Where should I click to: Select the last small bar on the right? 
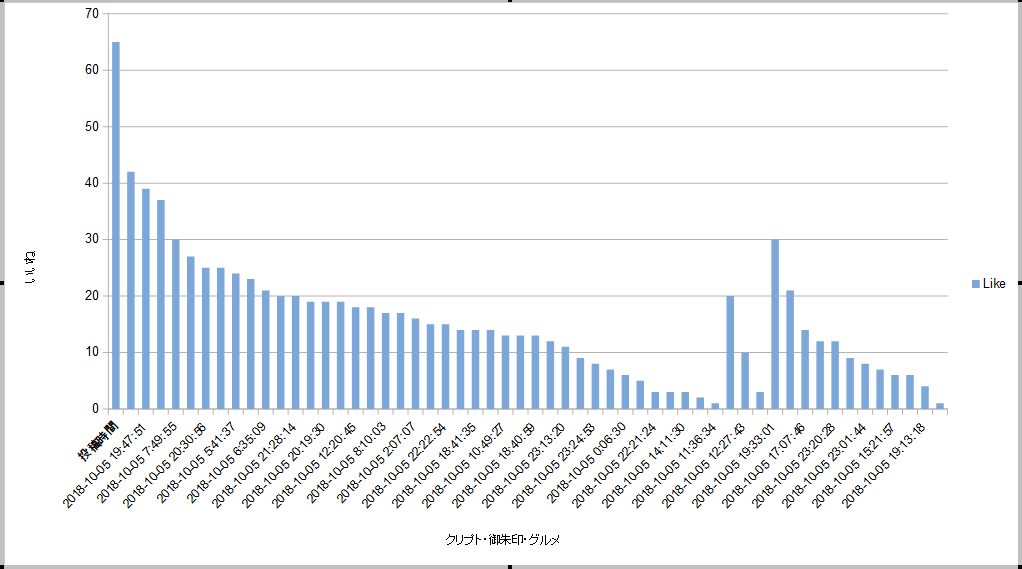pos(940,406)
